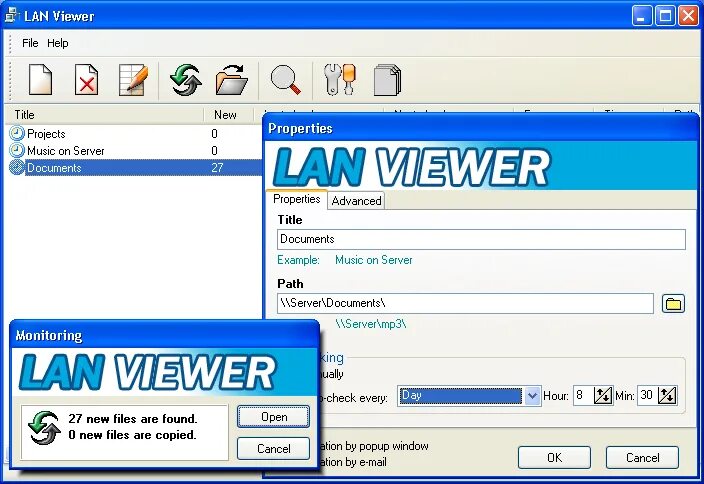Click Cancel in the Monitoring popup
This screenshot has width=704, height=484.
273,449
